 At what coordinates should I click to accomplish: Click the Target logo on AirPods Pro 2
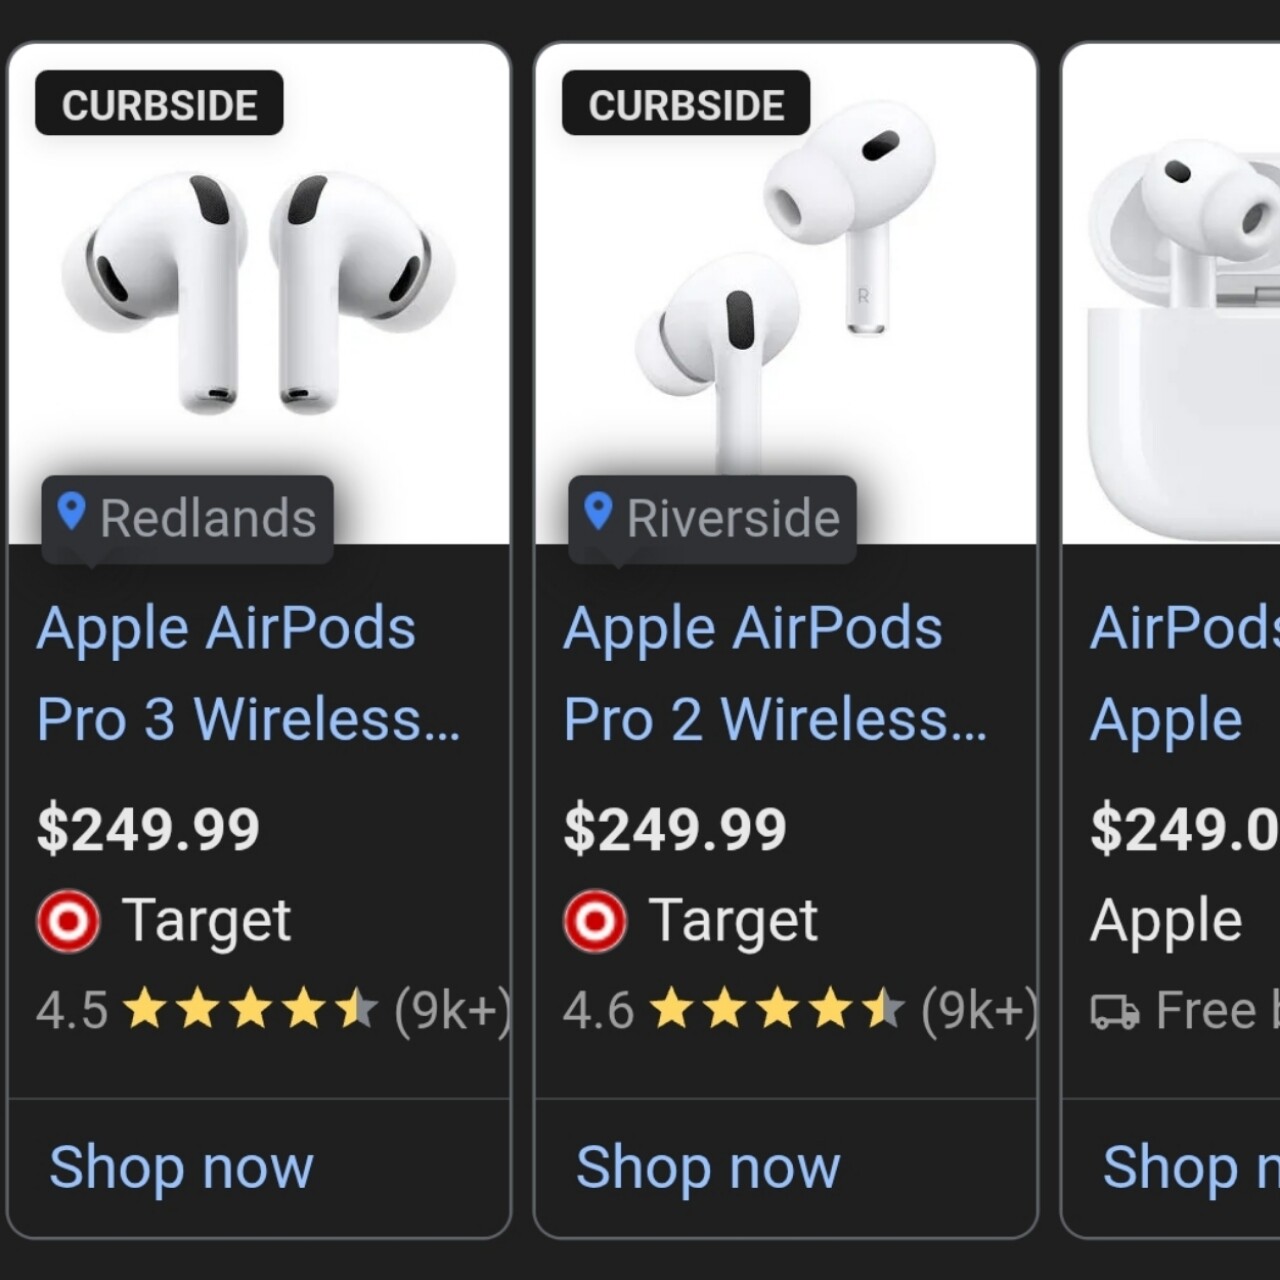595,920
